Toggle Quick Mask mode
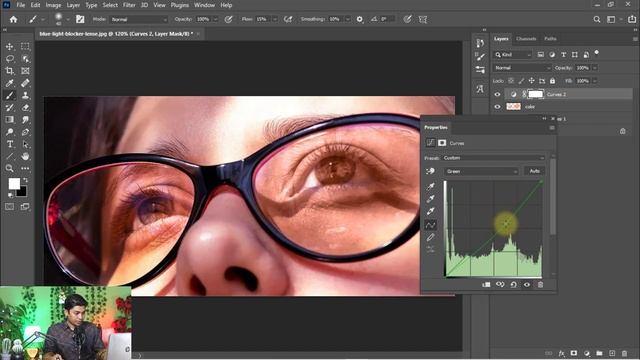Viewport: 640px width, 360px height. point(9,207)
